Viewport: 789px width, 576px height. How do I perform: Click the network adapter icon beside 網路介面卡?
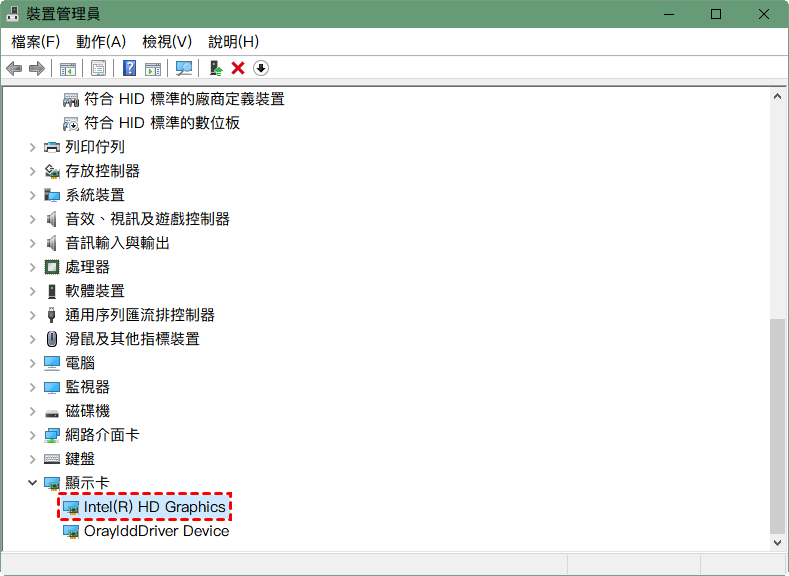click(x=52, y=435)
